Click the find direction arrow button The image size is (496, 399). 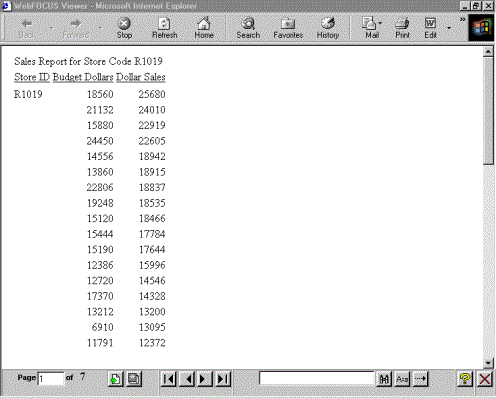pos(420,379)
